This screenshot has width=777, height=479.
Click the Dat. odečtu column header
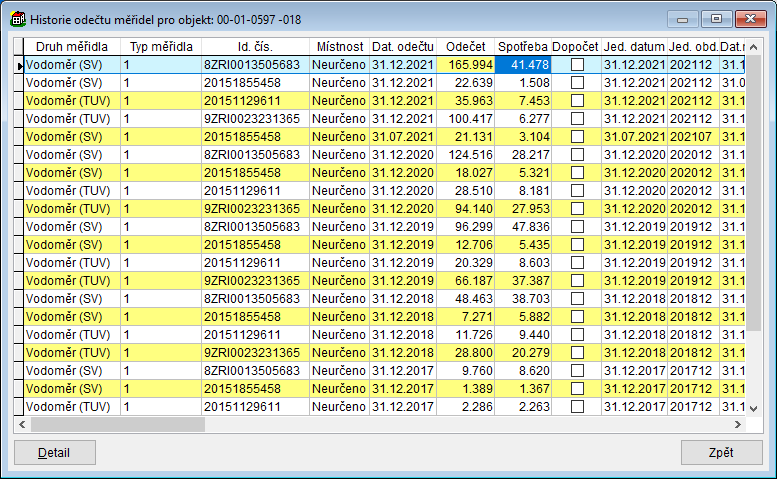(403, 46)
